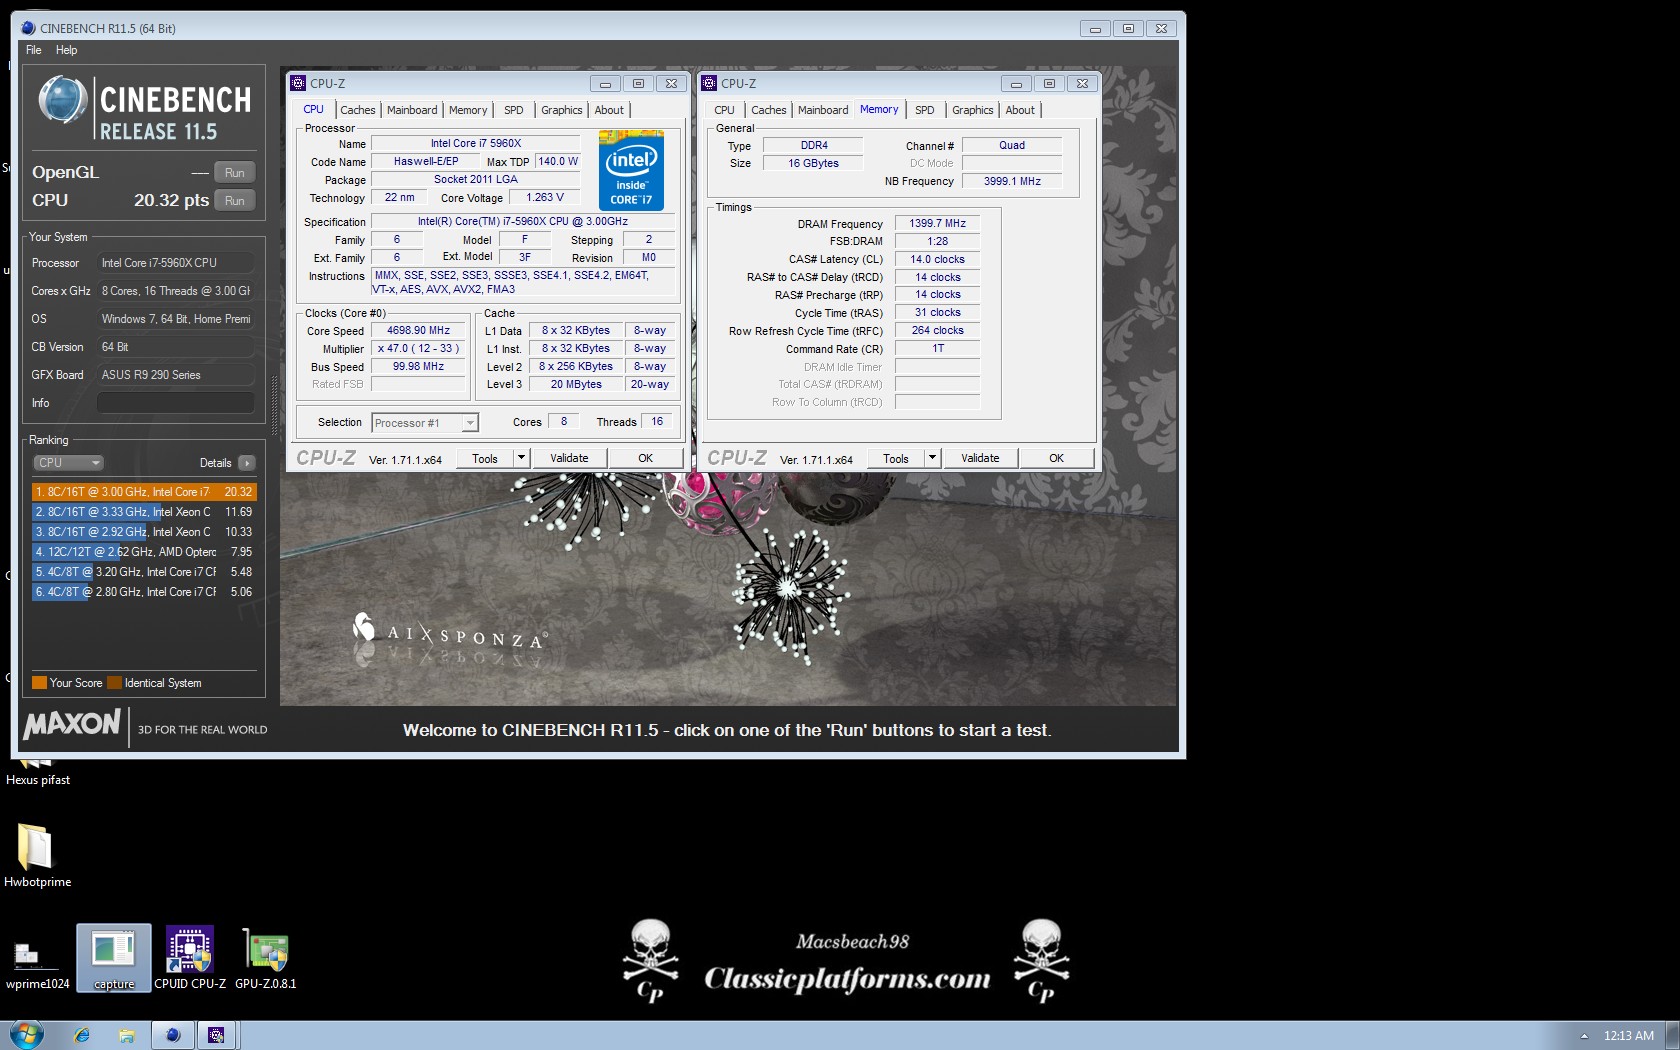Open About tab in left CPU-Z
This screenshot has height=1050, width=1680.
[609, 110]
